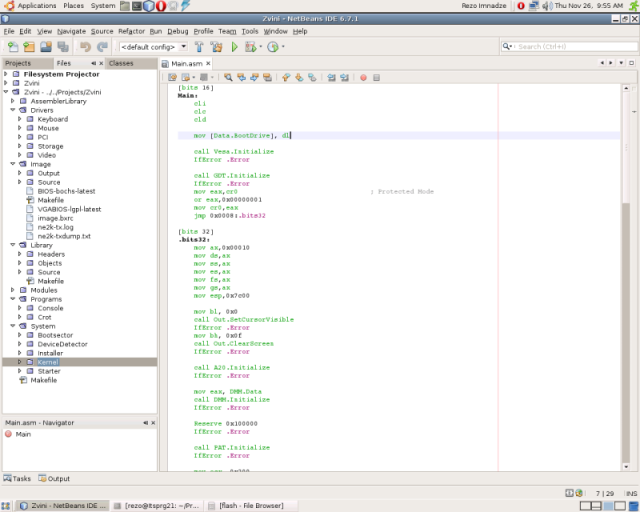This screenshot has width=640, height=512.
Task: Expand the Filesystem Projector project node
Action: [6, 74]
